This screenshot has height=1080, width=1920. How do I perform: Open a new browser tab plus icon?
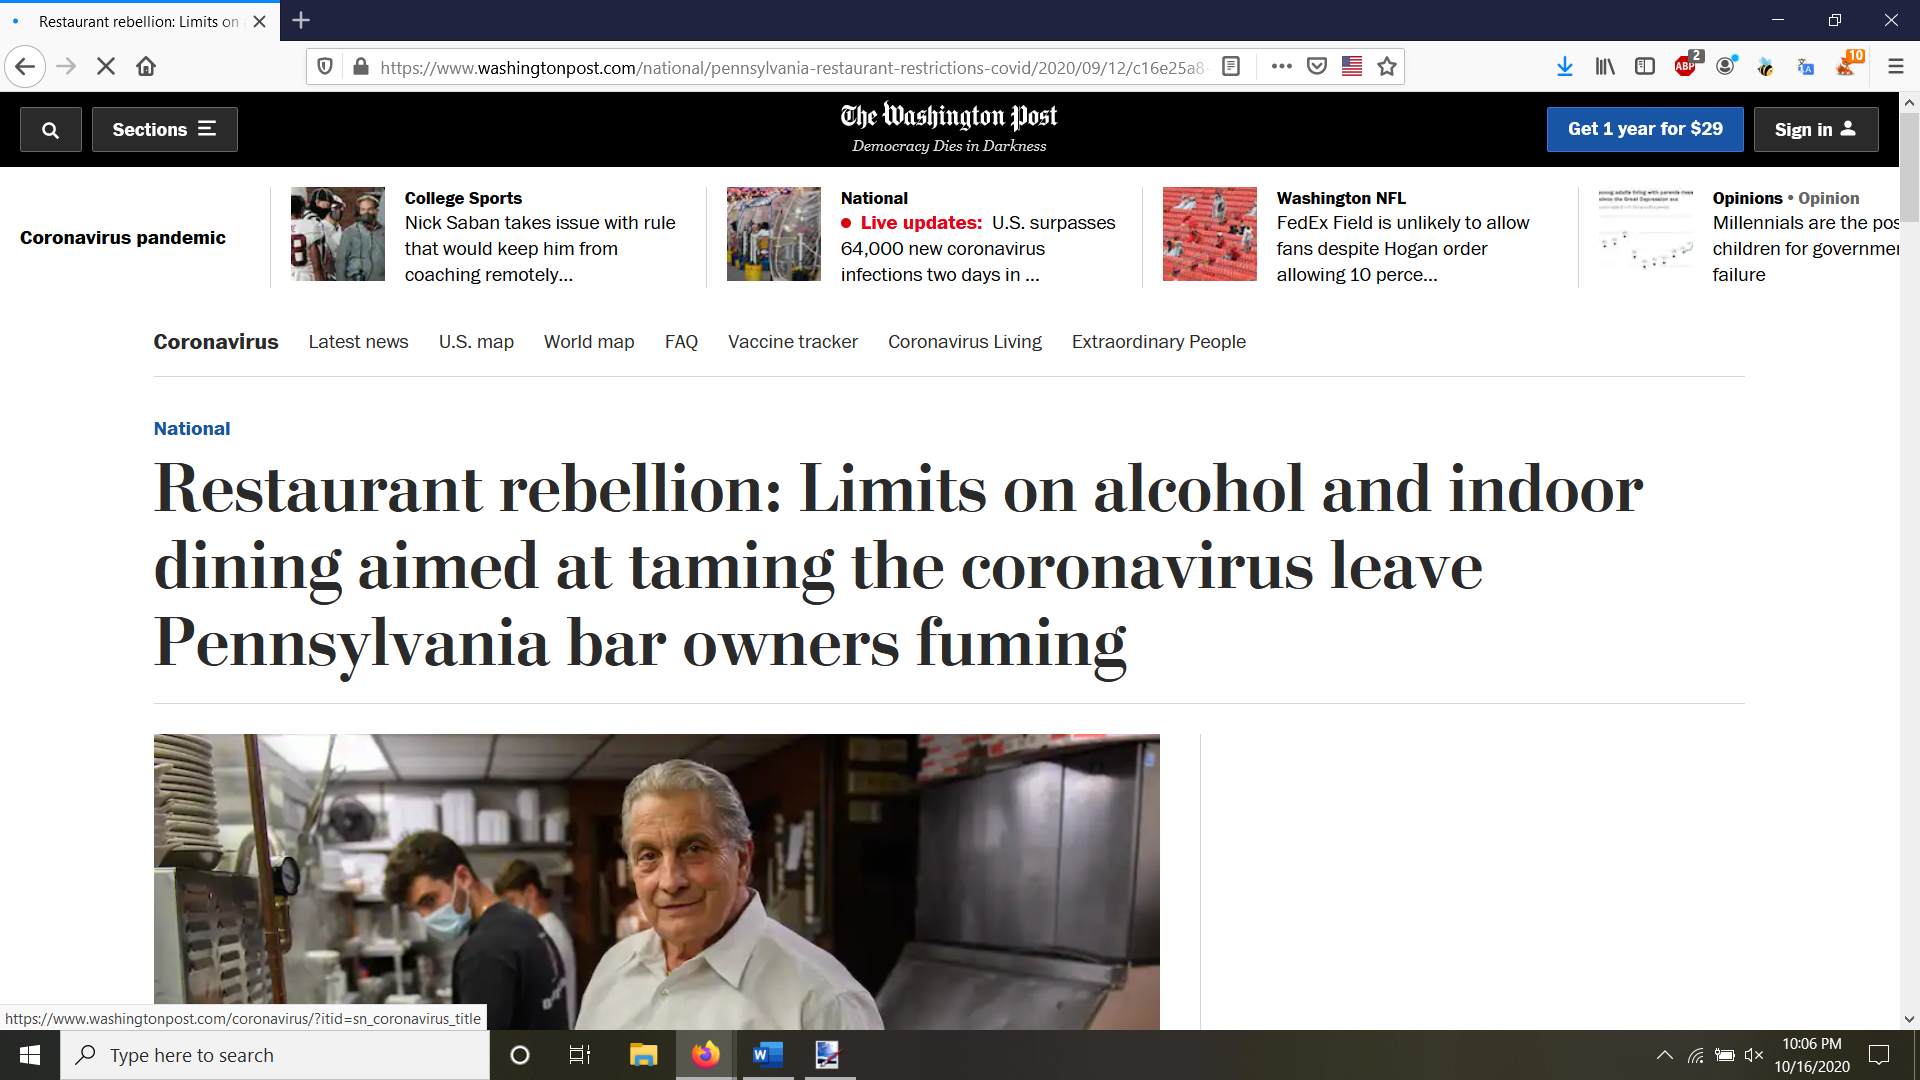point(301,20)
